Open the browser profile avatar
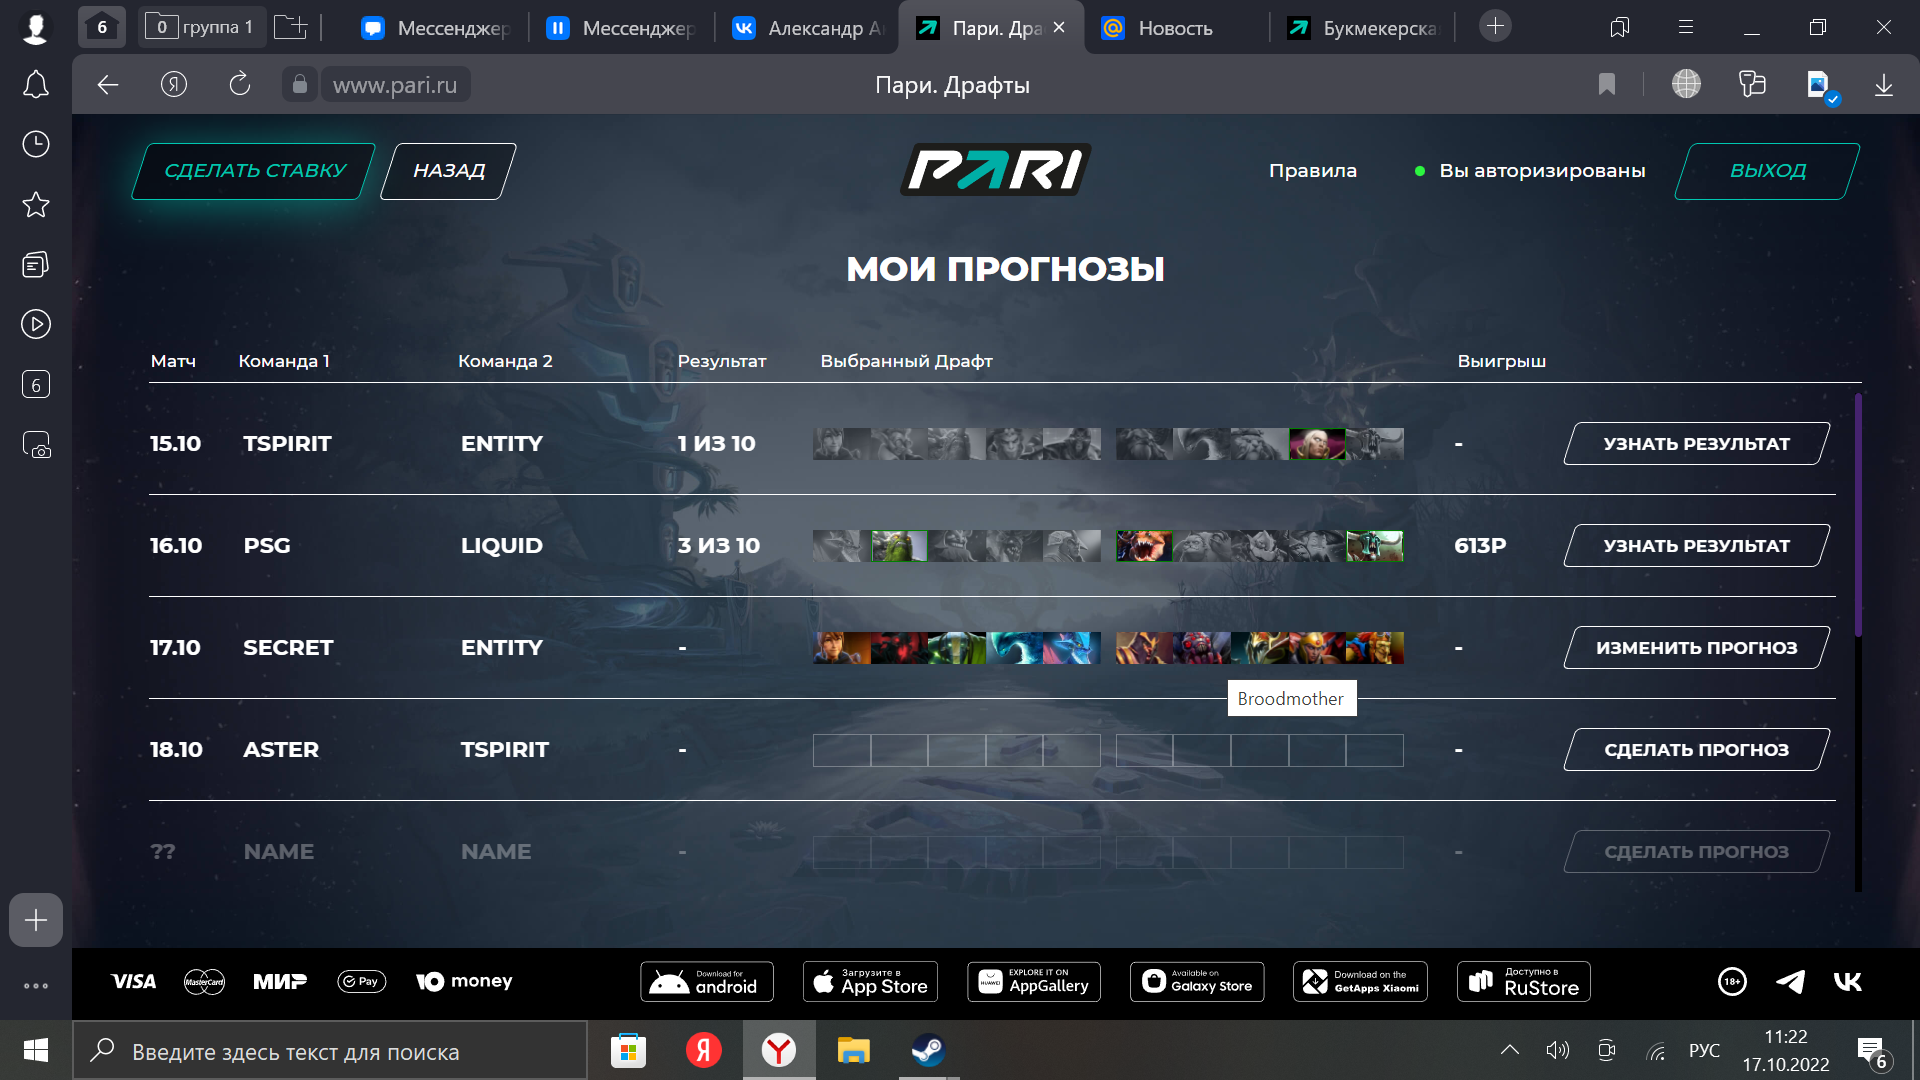 (x=36, y=27)
